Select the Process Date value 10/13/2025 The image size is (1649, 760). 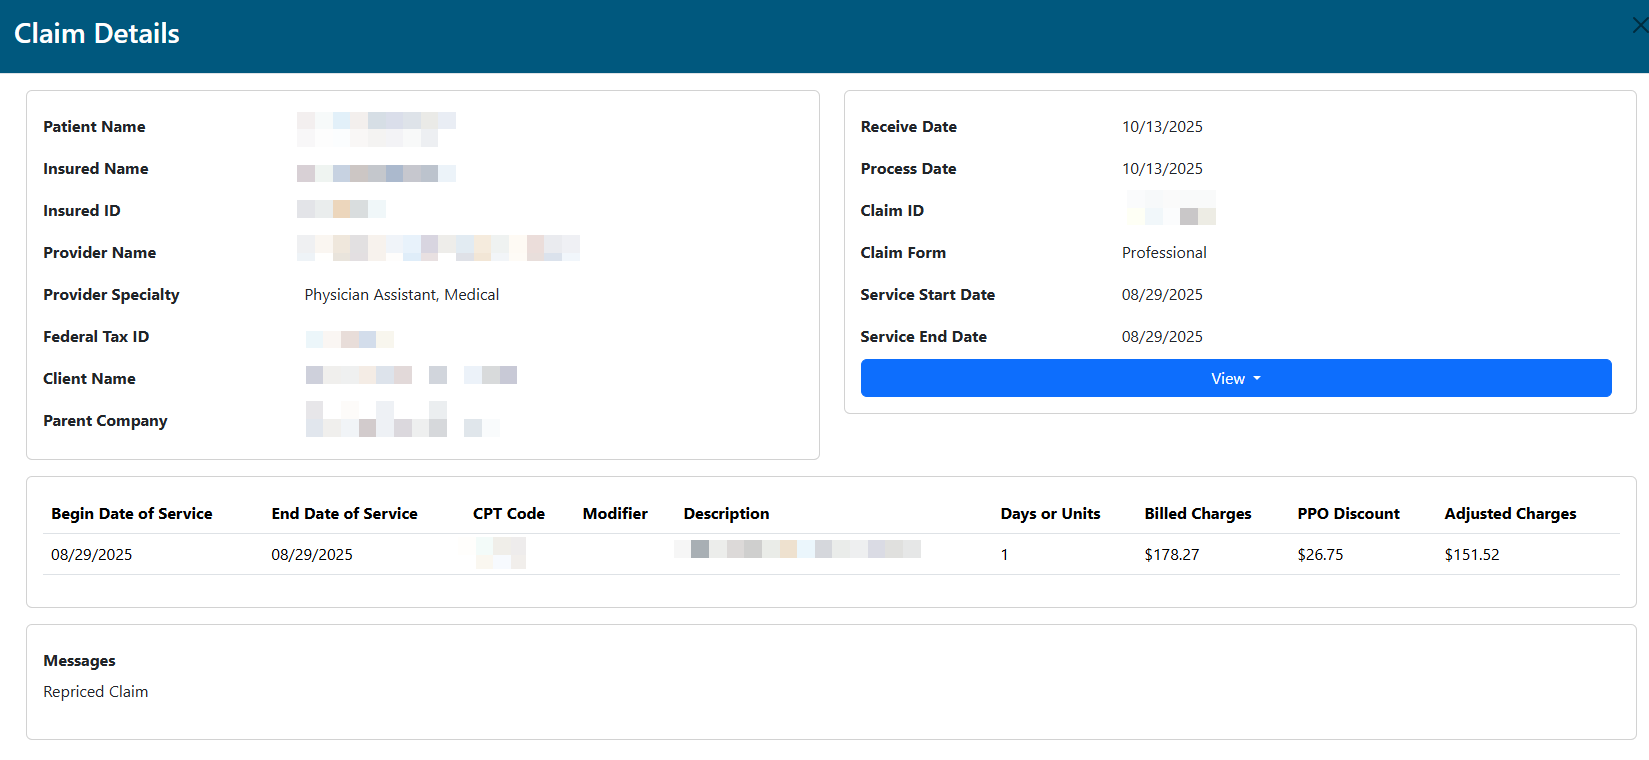(x=1162, y=169)
